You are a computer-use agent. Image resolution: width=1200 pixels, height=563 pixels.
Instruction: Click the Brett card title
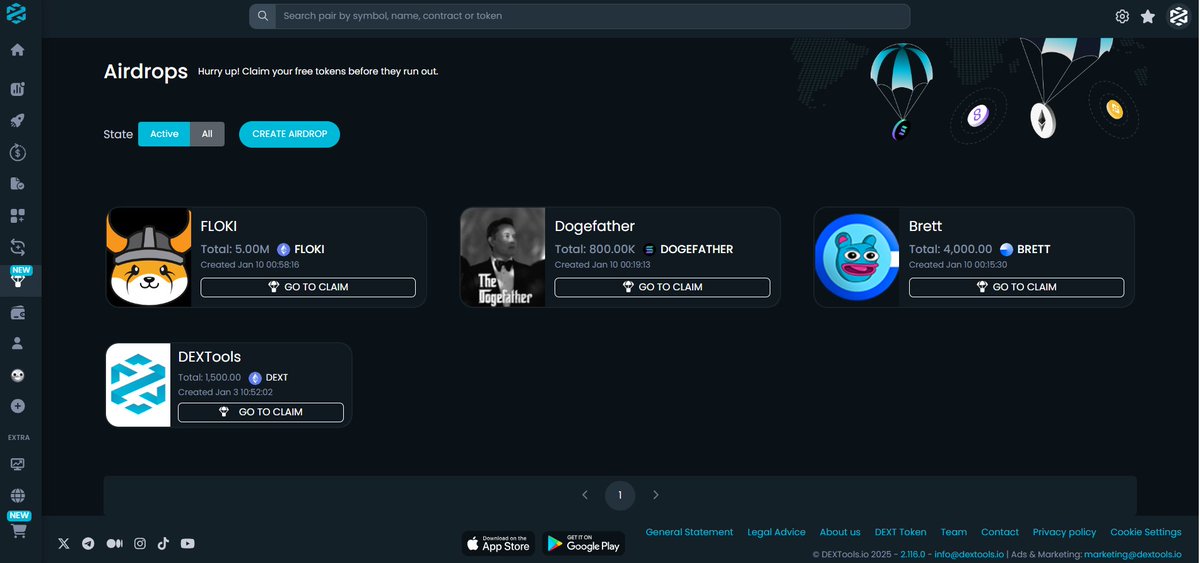pyautogui.click(x=926, y=226)
